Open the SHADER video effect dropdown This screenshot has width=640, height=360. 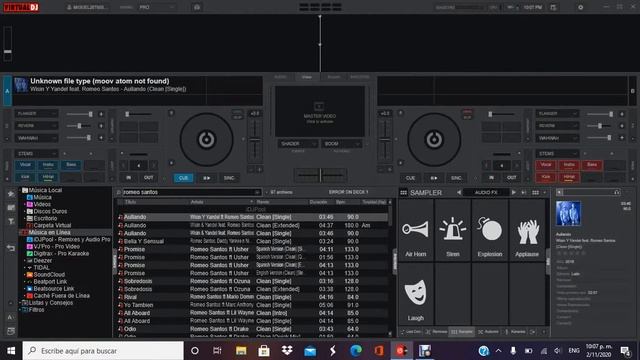point(298,144)
